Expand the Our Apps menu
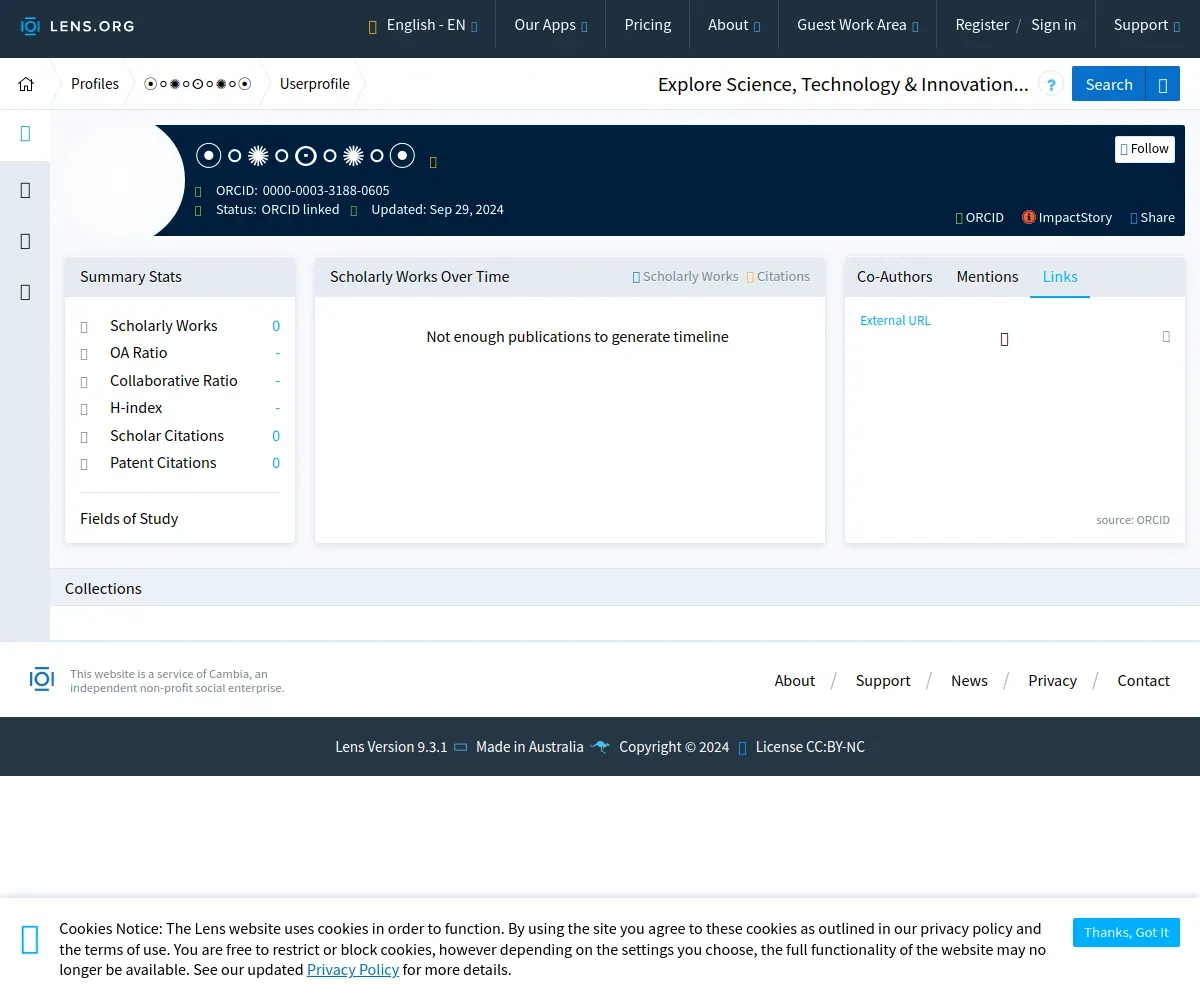Viewport: 1200px width, 1000px height. coord(550,25)
